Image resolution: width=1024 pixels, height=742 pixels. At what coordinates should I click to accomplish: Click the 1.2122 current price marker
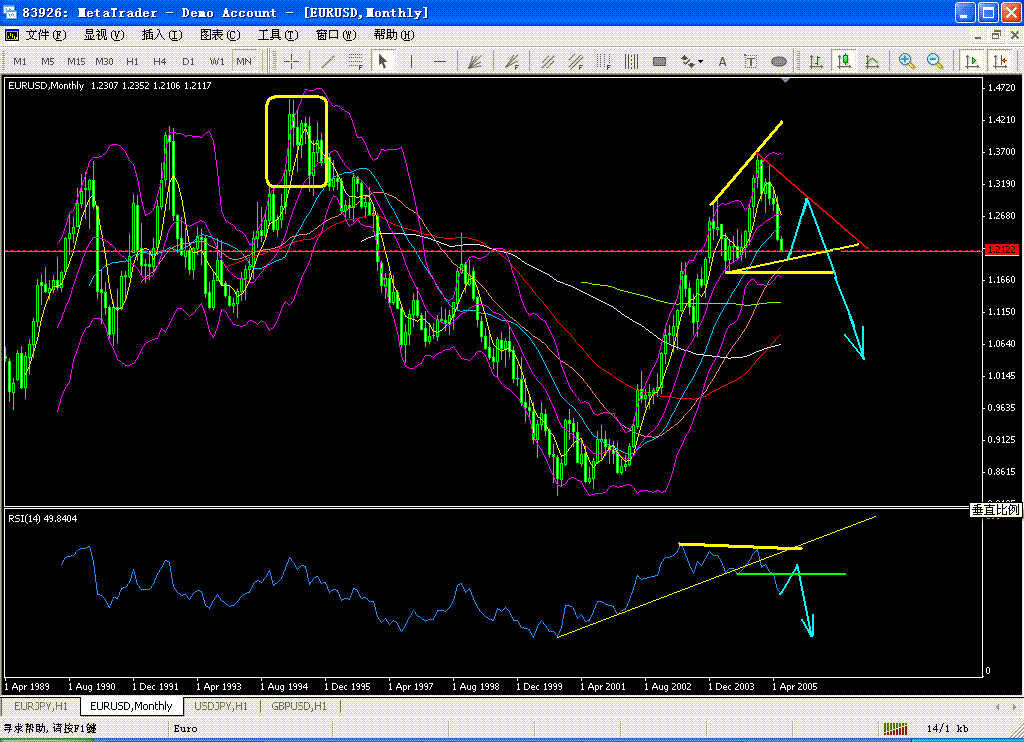point(1001,250)
